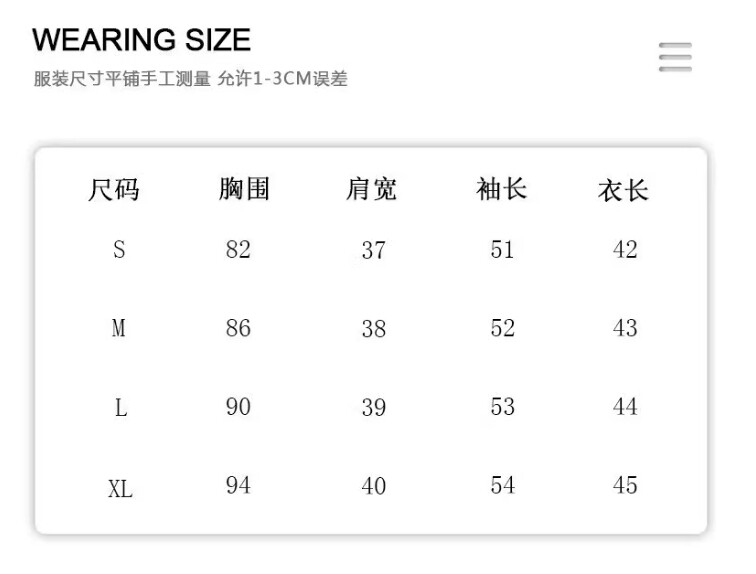Click chest value 82 for size S
This screenshot has height=574, width=756.
[x=238, y=249]
